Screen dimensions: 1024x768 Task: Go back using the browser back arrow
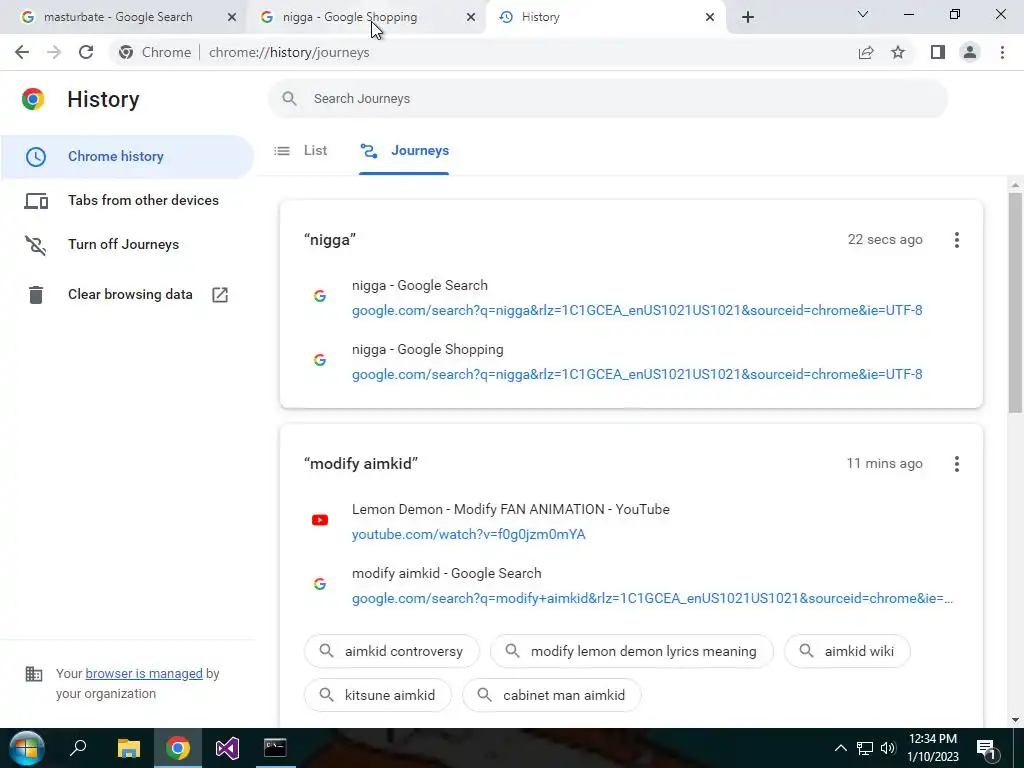[22, 52]
